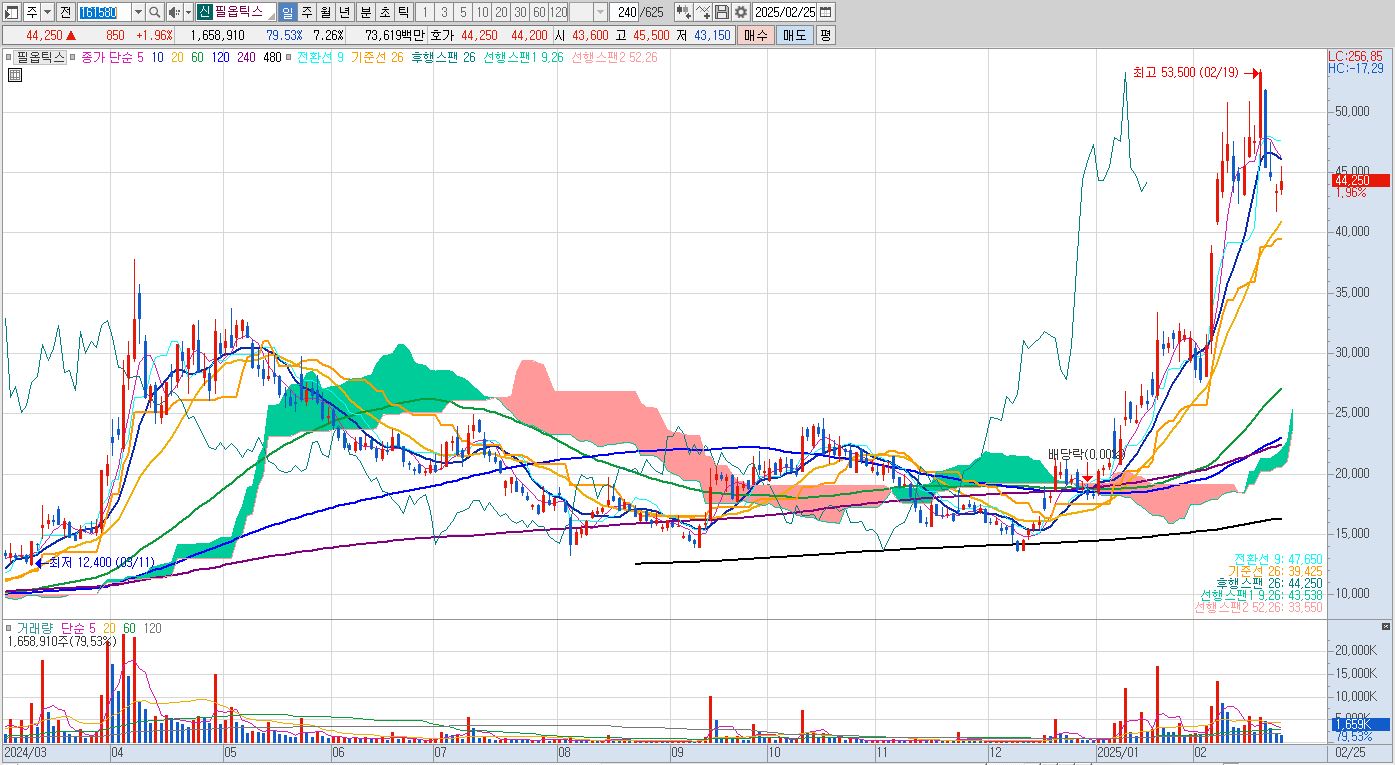Click the 전 button beside stock code

(65, 12)
